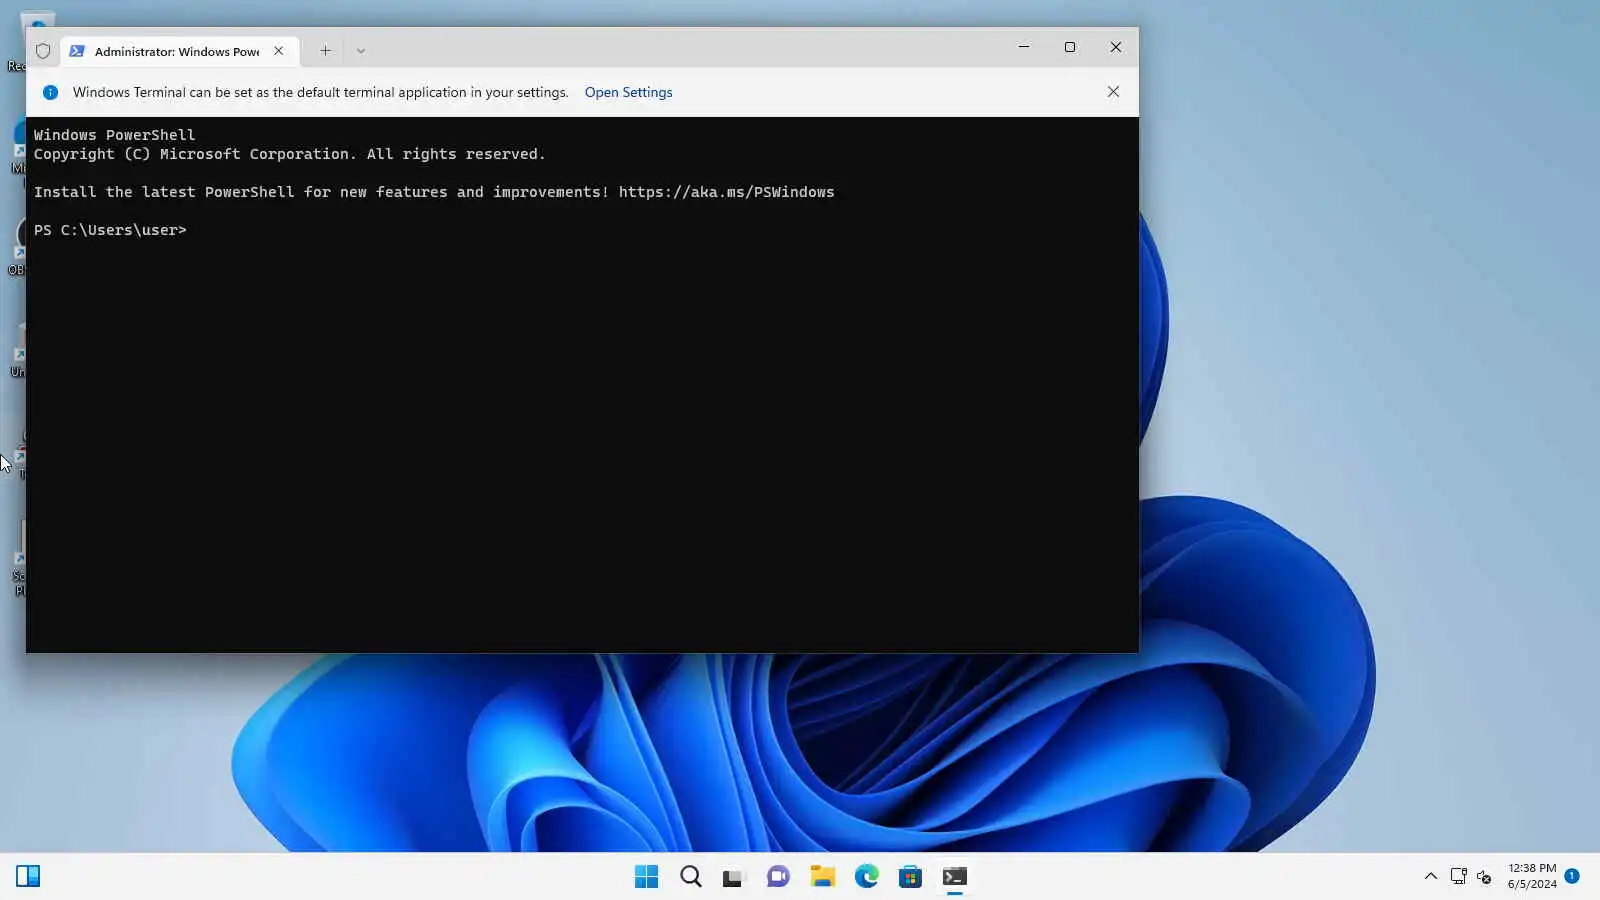The image size is (1600, 900).
Task: Click the PS C:\Users\user> prompt line
Action: coord(110,230)
